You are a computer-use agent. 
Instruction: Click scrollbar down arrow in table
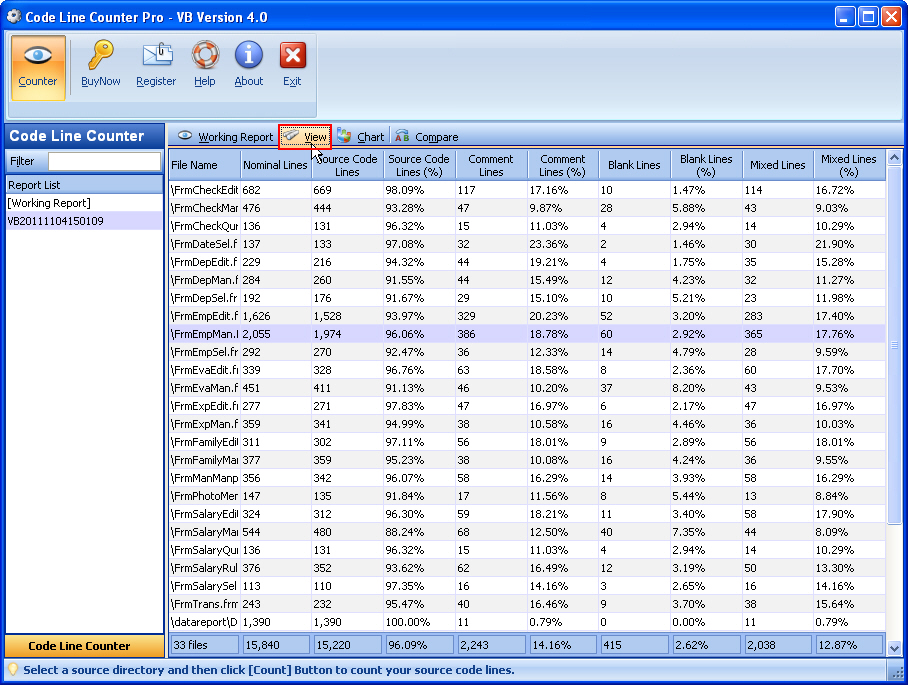coord(894,649)
